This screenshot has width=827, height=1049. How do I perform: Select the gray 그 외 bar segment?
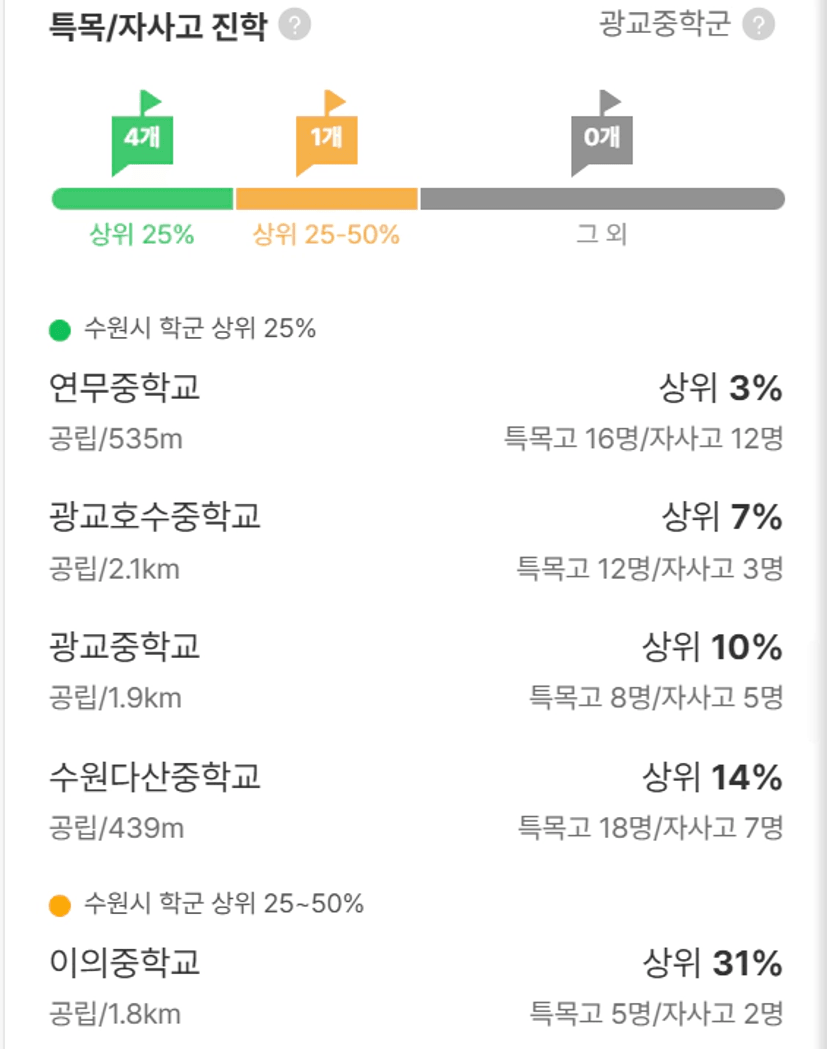[602, 199]
